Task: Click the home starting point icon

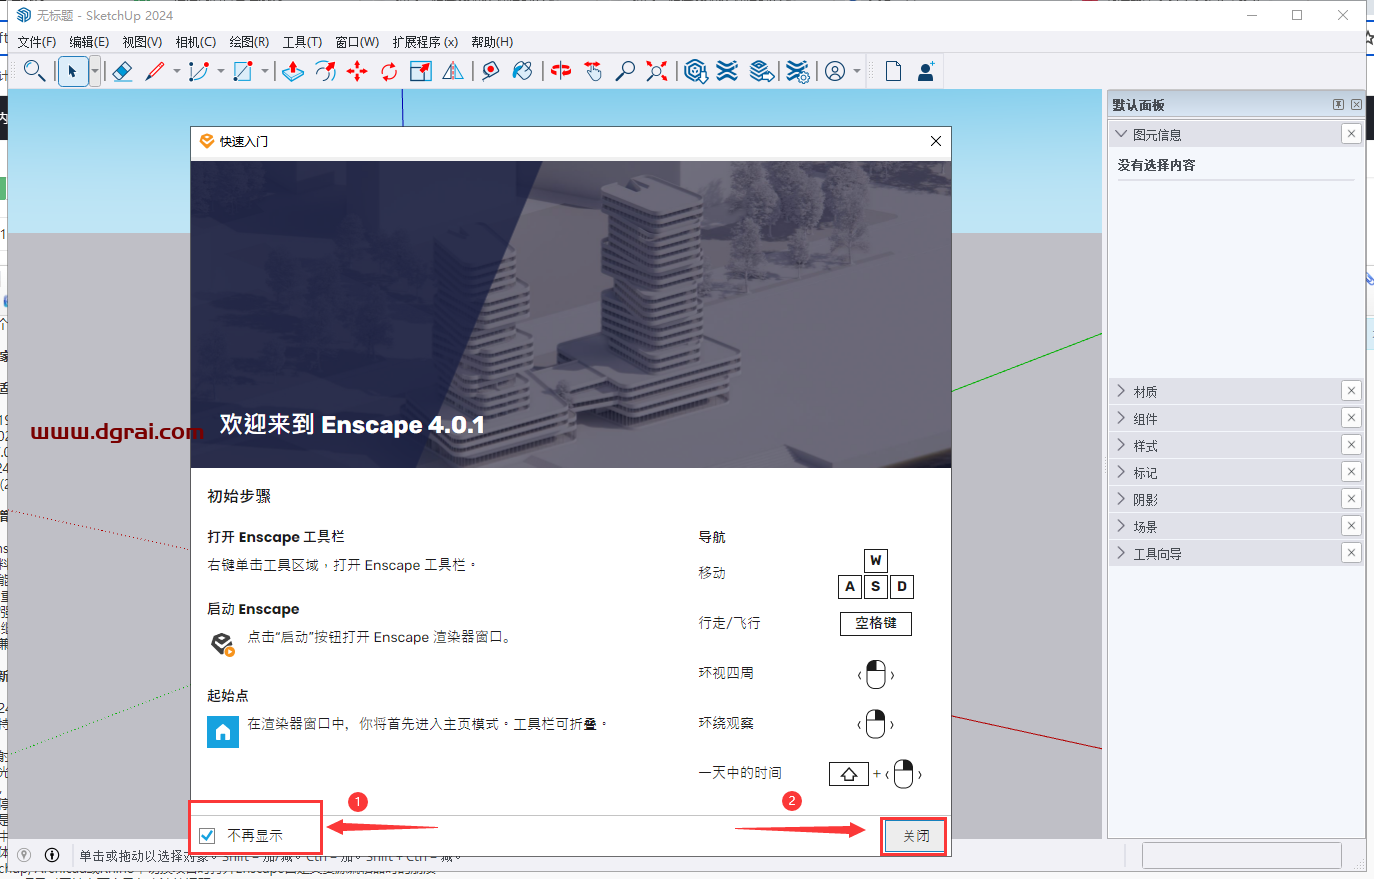Action: (223, 732)
